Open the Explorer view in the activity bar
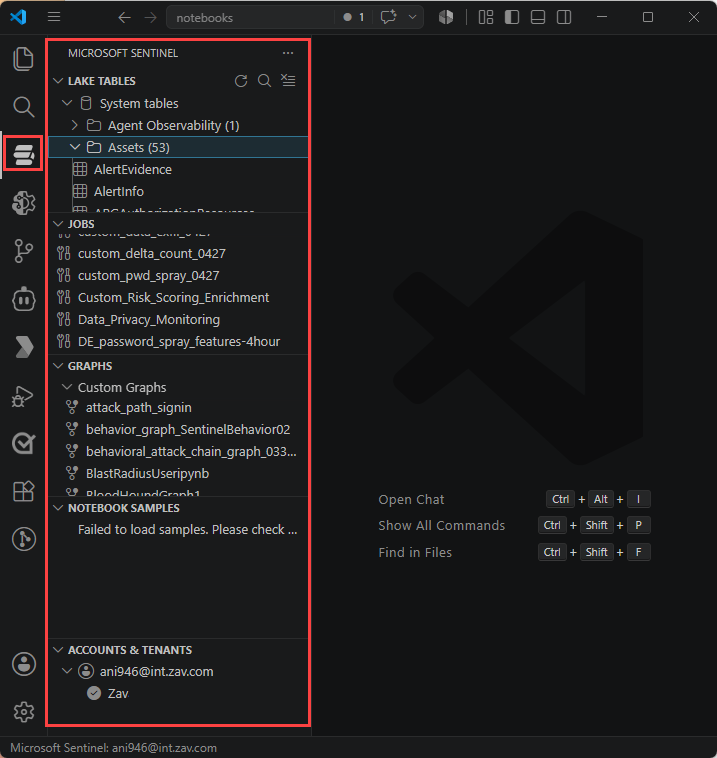 pos(23,59)
